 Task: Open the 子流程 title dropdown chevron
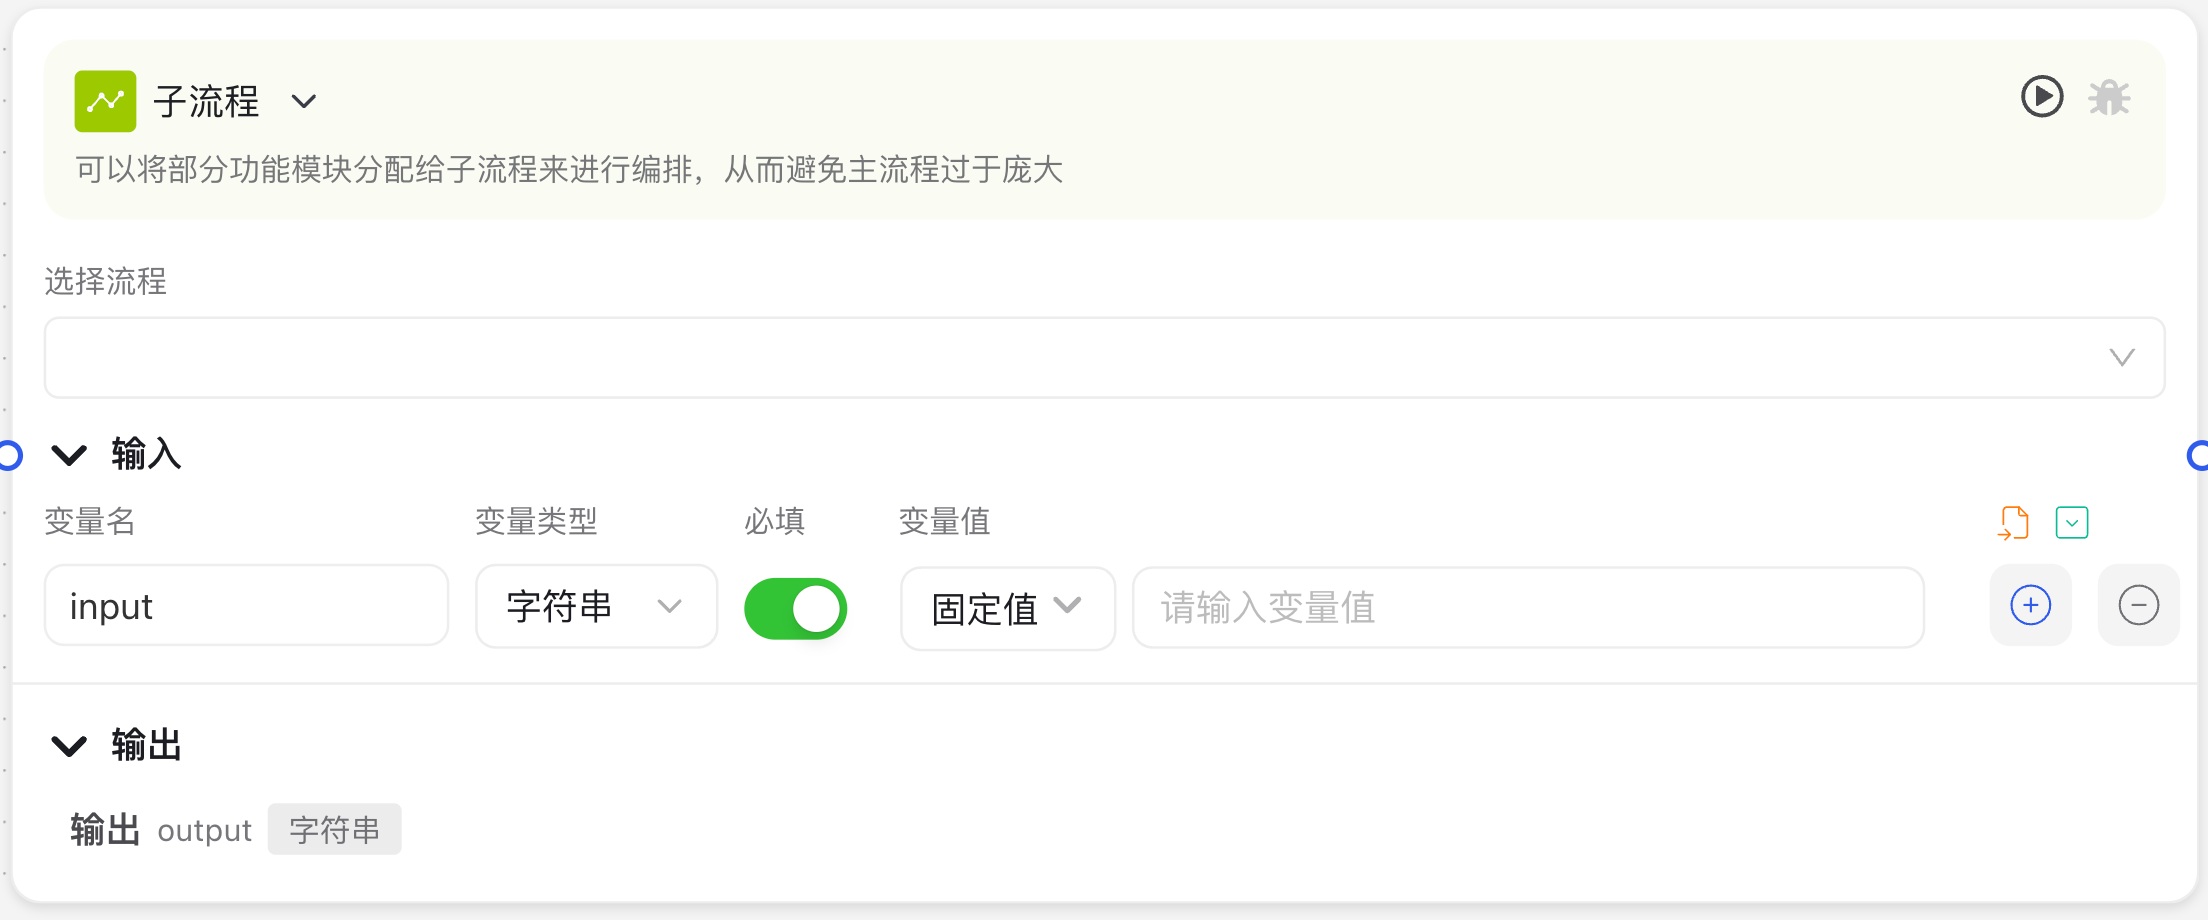304,101
